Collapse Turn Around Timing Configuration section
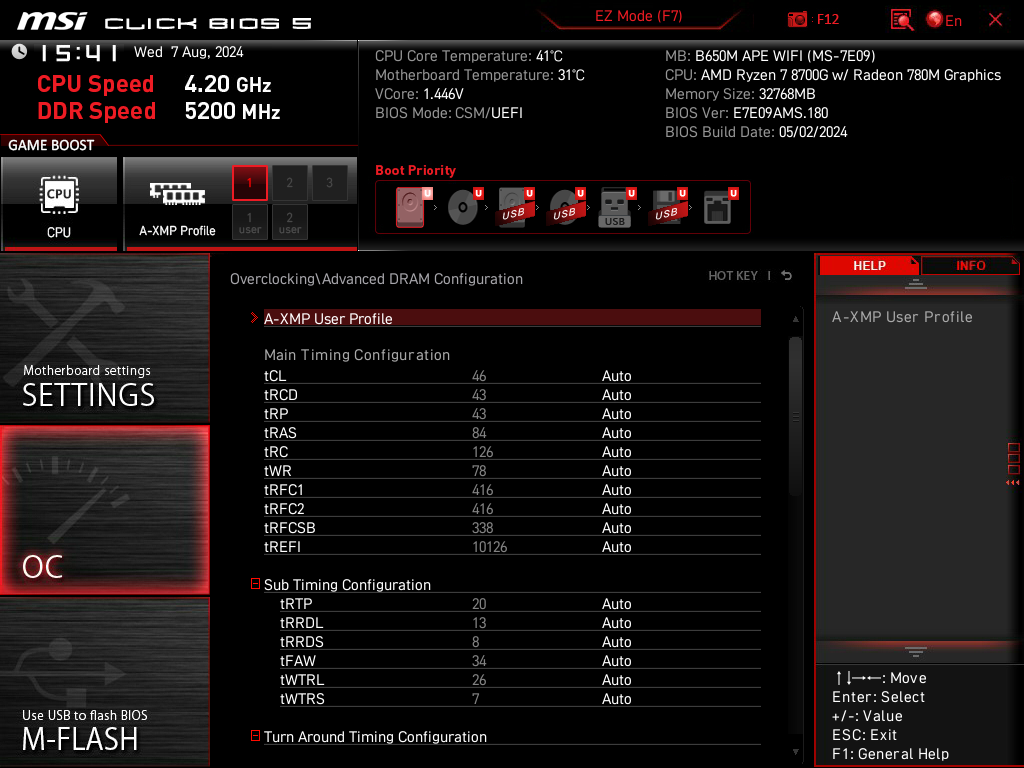Image resolution: width=1024 pixels, height=768 pixels. [255, 736]
